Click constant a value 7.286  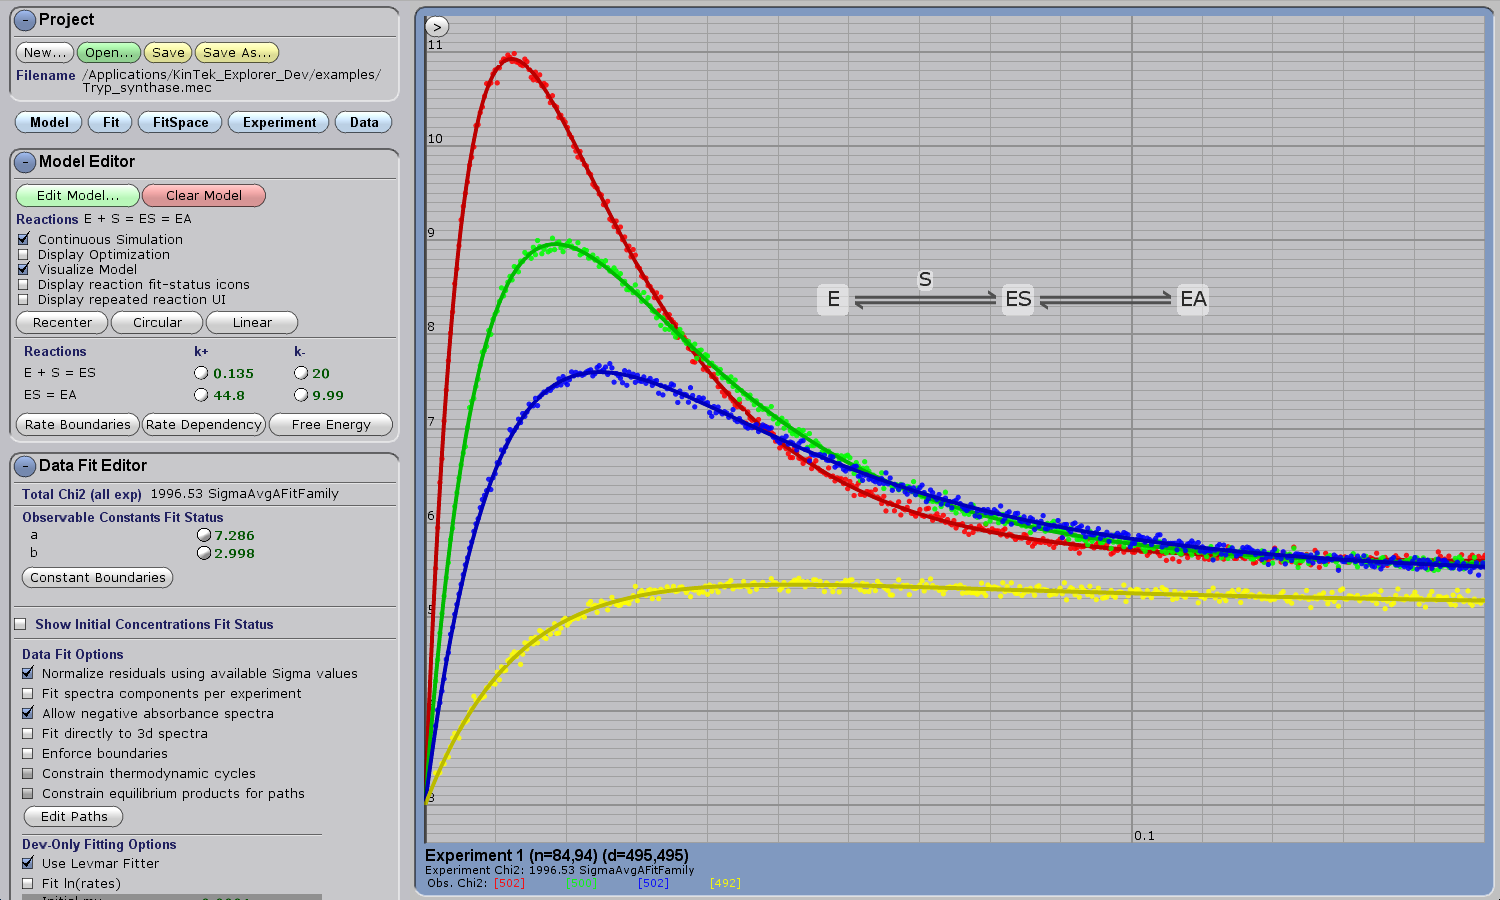point(234,535)
